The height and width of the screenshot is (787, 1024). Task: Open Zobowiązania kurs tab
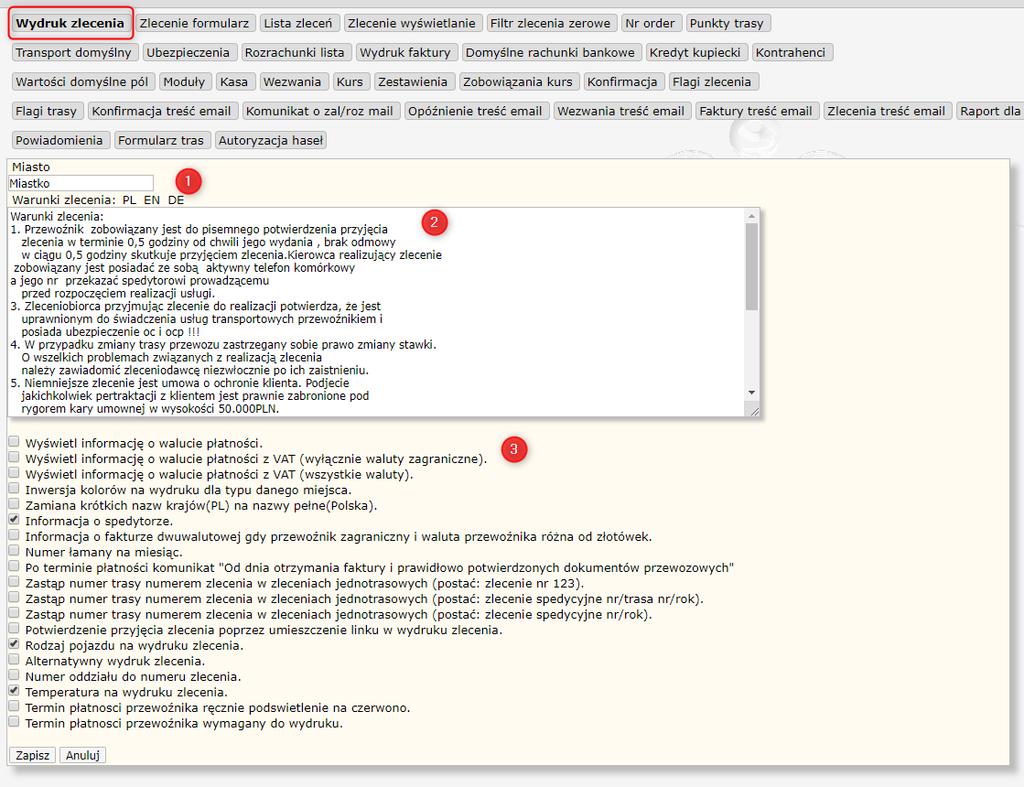click(x=517, y=82)
